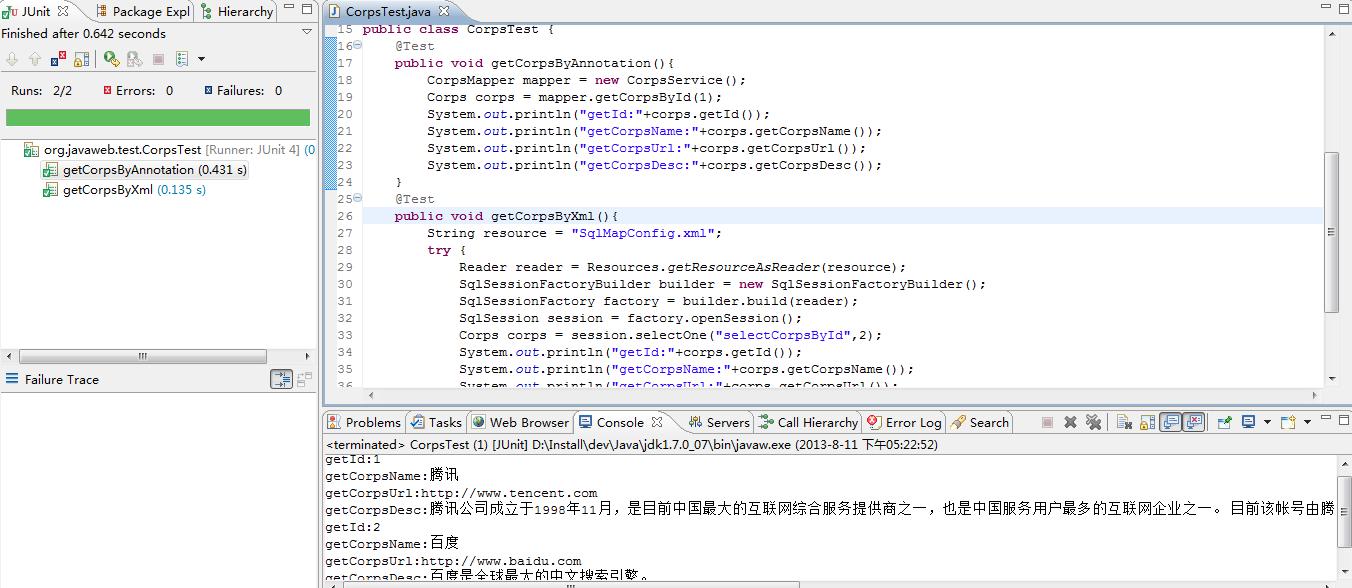Click the JUnit tree horizontal scrollbar

(142, 356)
